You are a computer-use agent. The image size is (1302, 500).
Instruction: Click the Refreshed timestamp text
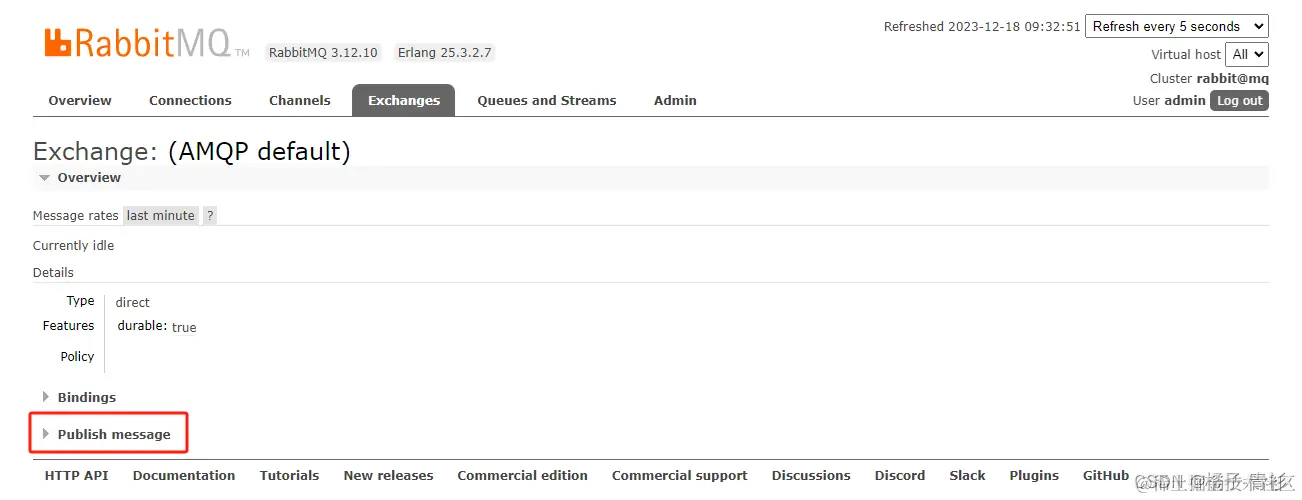[x=982, y=27]
